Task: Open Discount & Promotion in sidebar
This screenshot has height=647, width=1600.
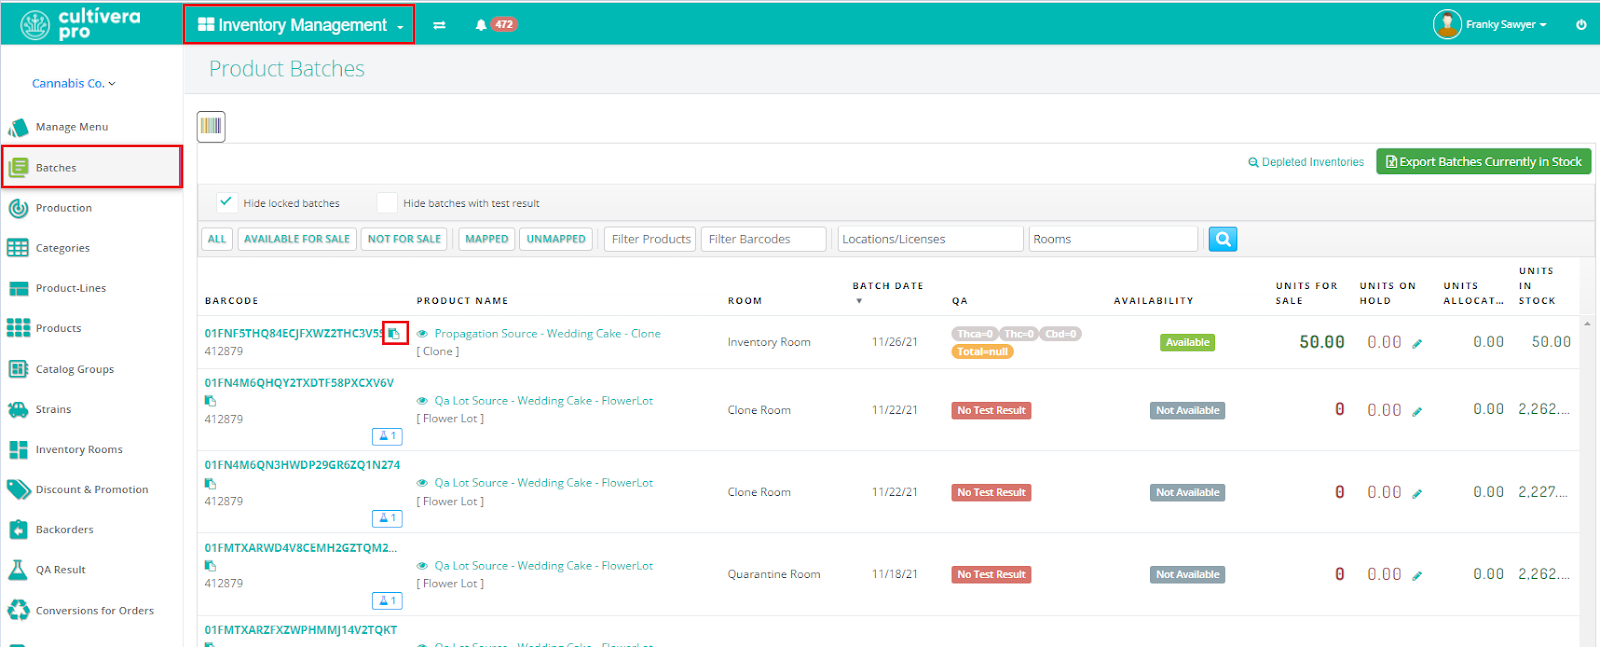Action: 91,489
